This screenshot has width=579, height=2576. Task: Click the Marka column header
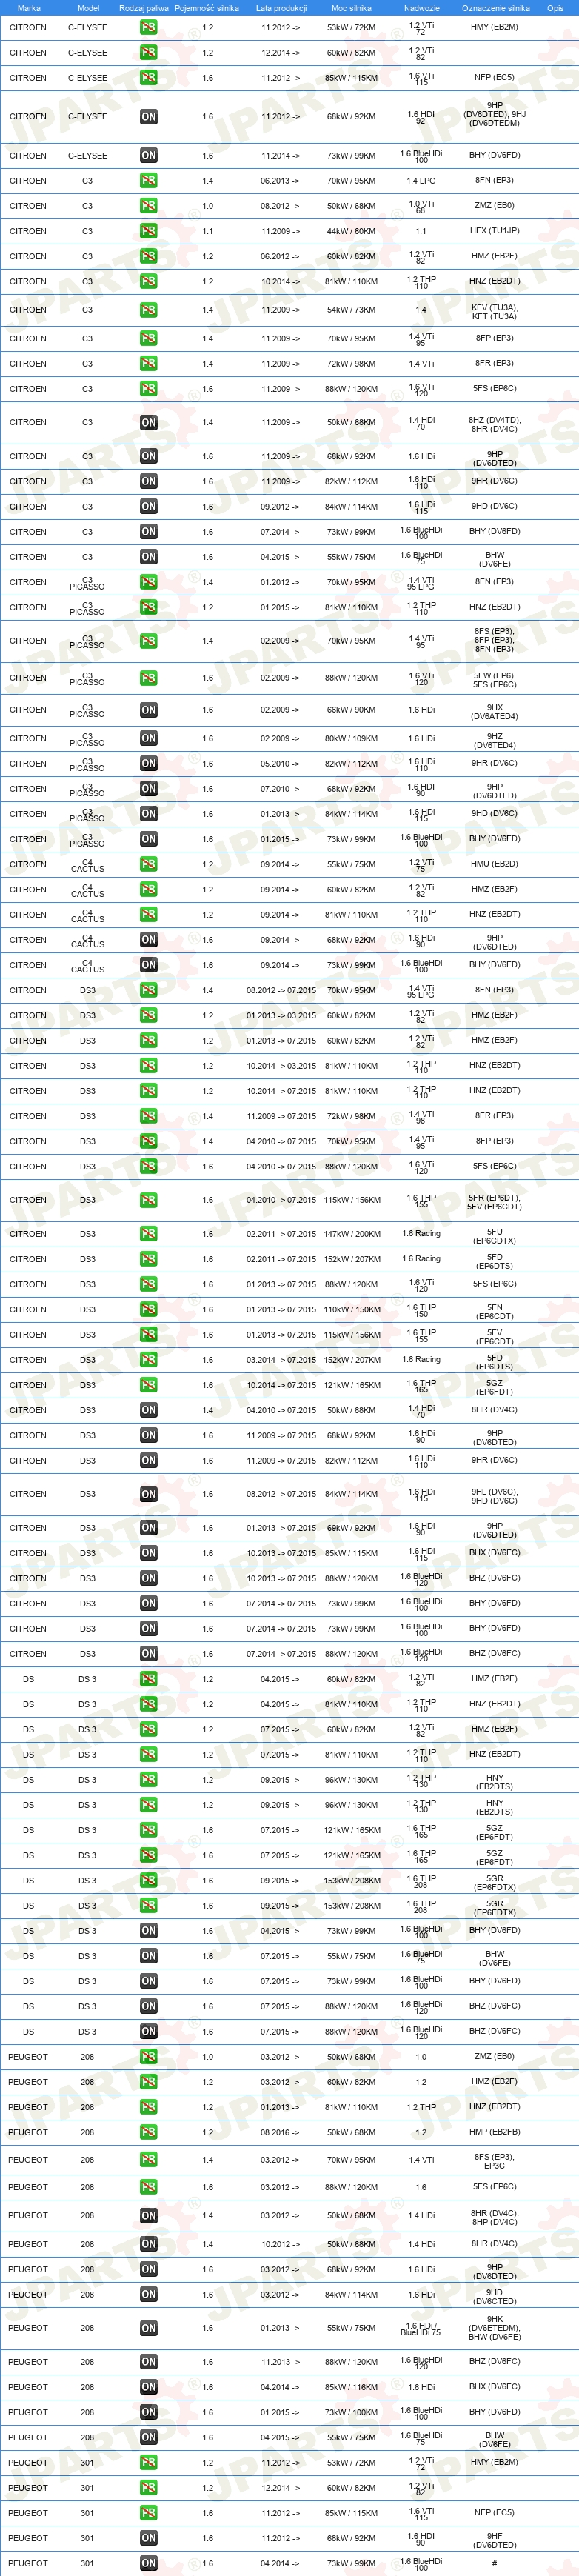(x=29, y=8)
